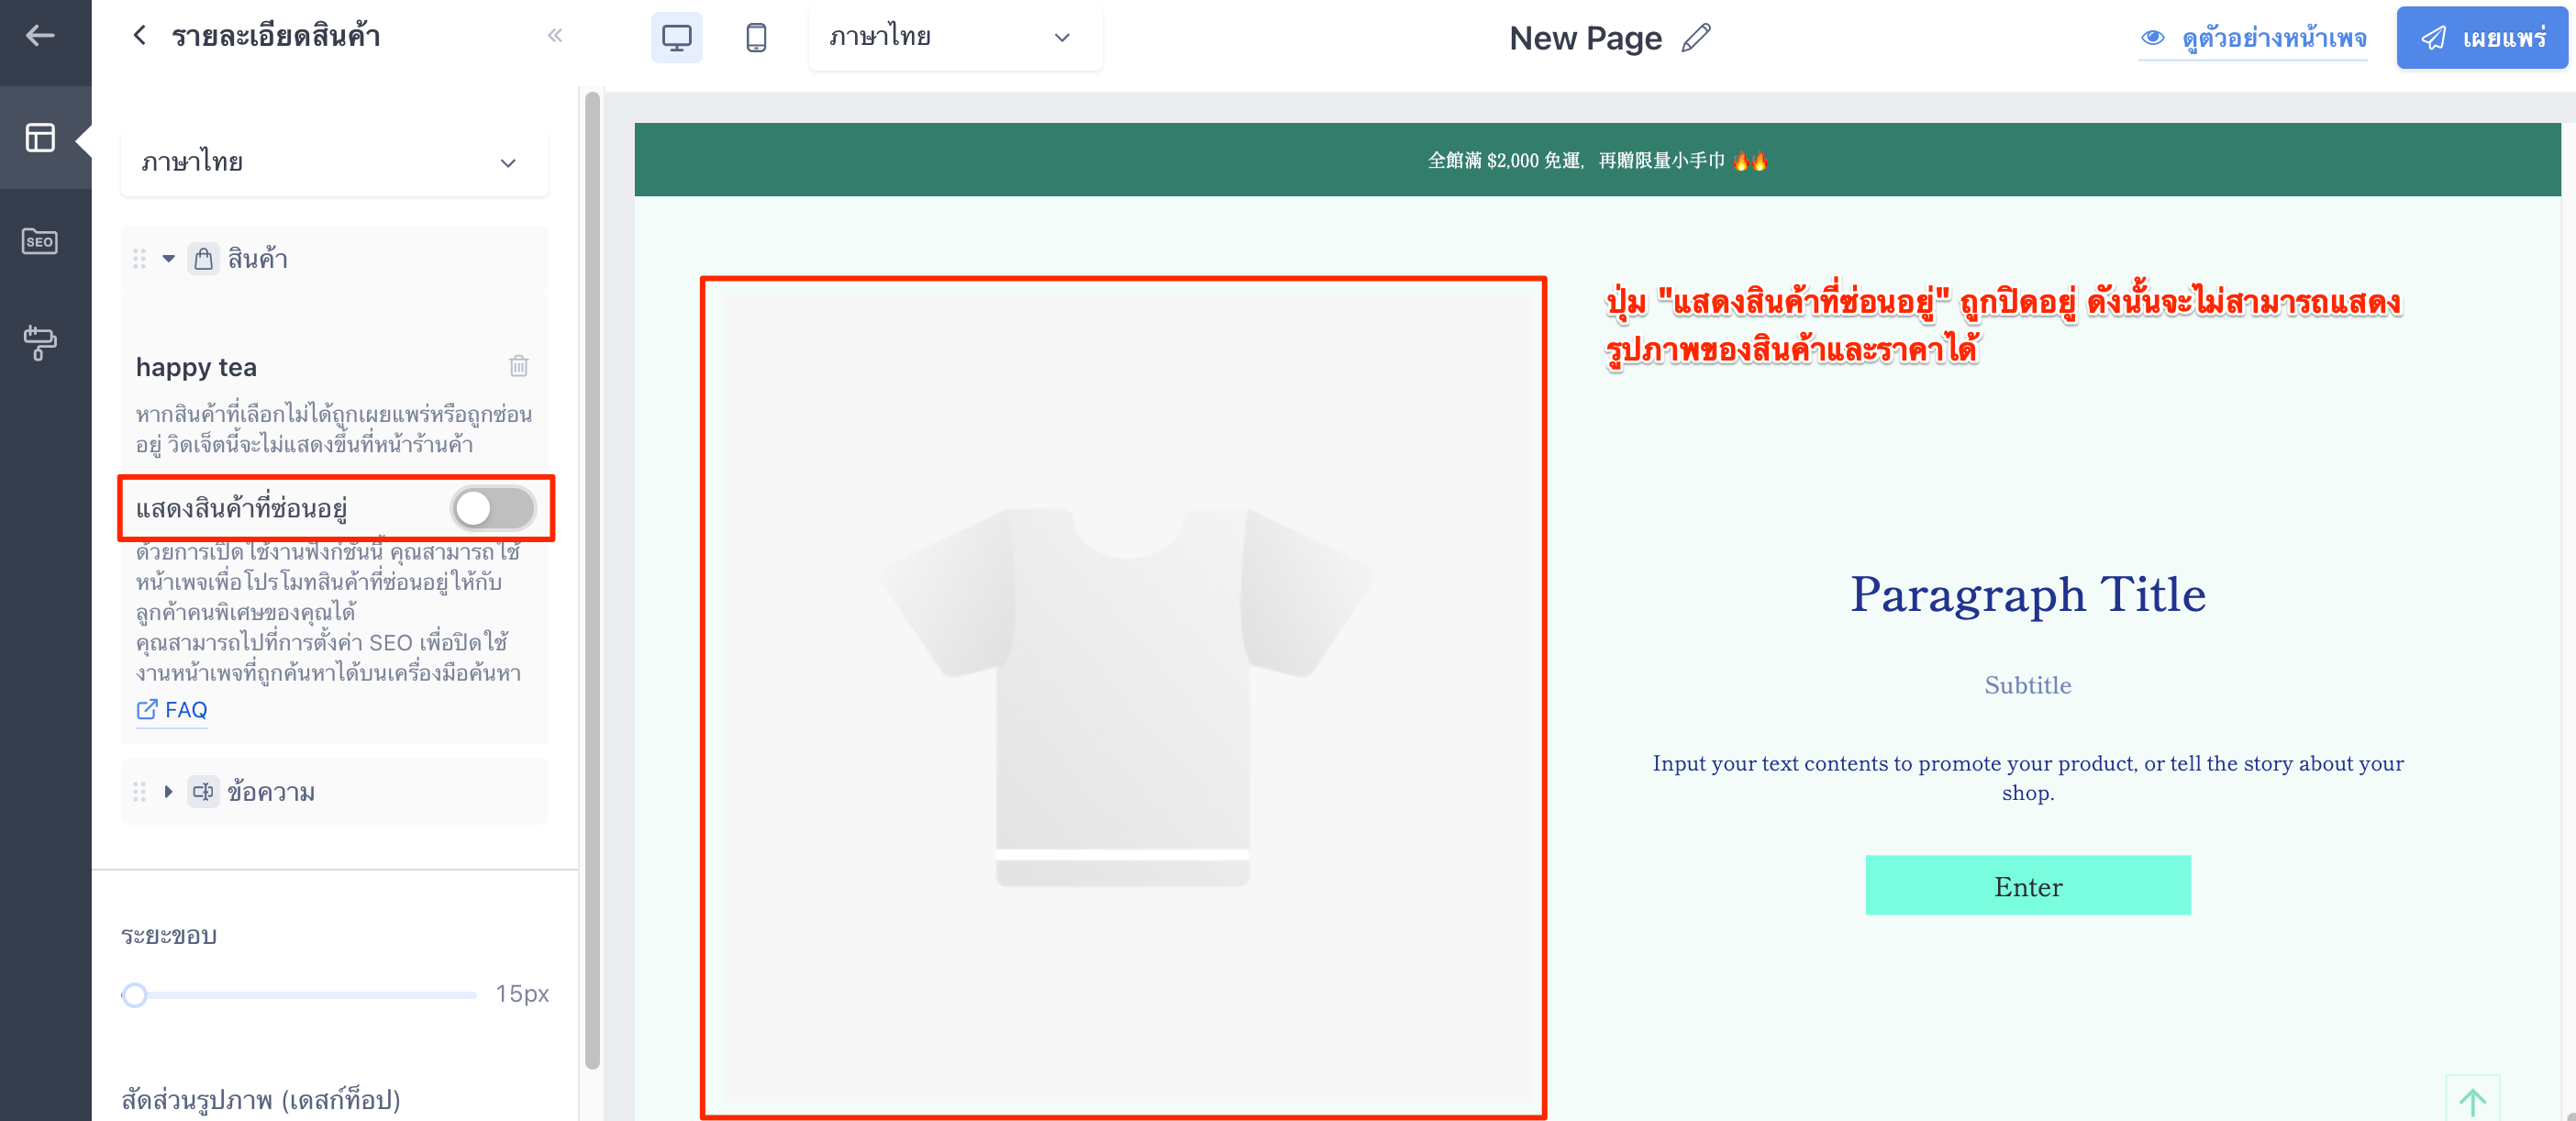The height and width of the screenshot is (1121, 2576).
Task: Click drag handle of สินค้า block
Action: point(139,259)
